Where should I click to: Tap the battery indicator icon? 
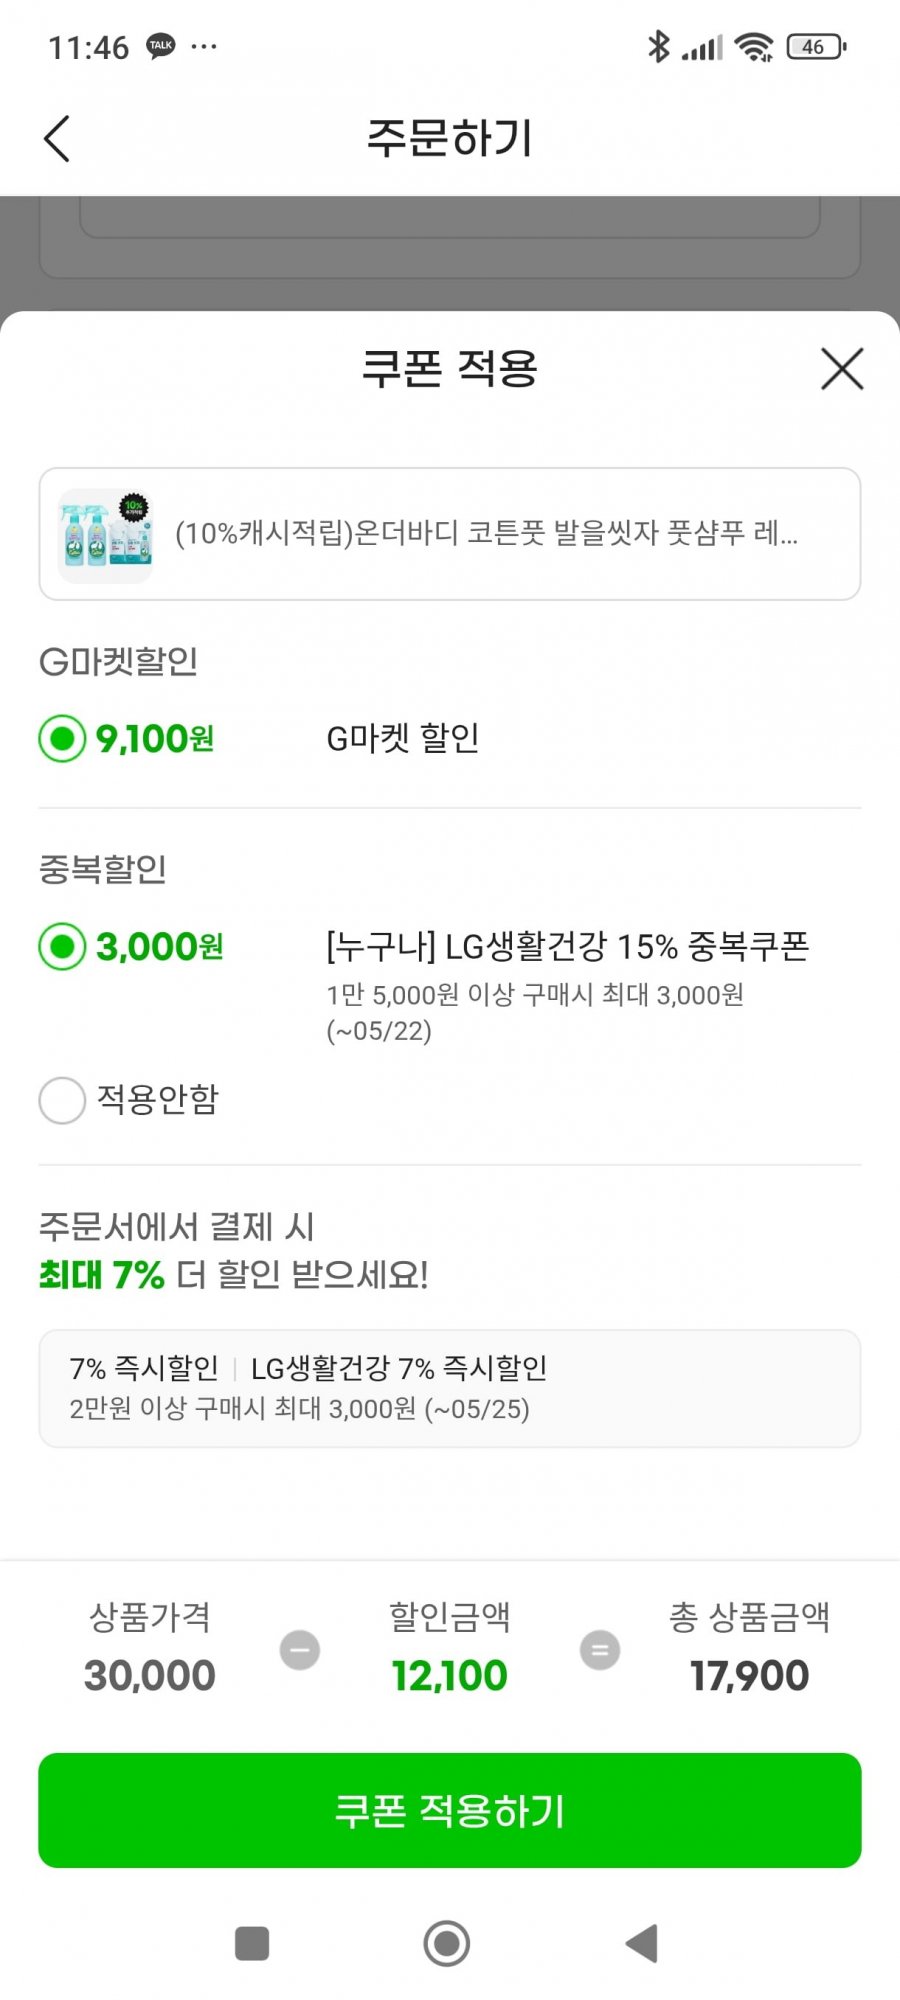pyautogui.click(x=817, y=46)
